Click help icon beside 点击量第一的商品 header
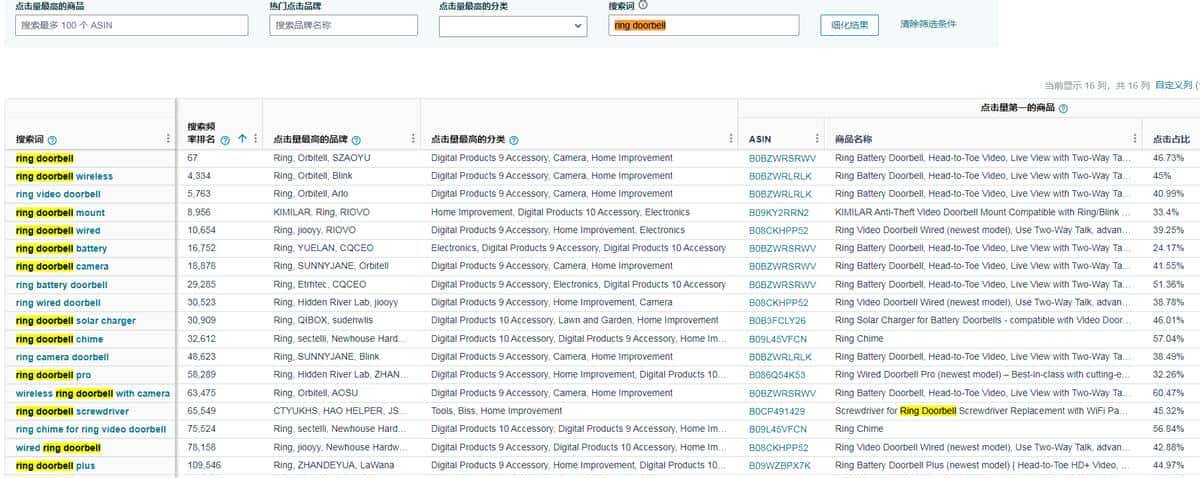The width and height of the screenshot is (1200, 478). pos(1063,108)
